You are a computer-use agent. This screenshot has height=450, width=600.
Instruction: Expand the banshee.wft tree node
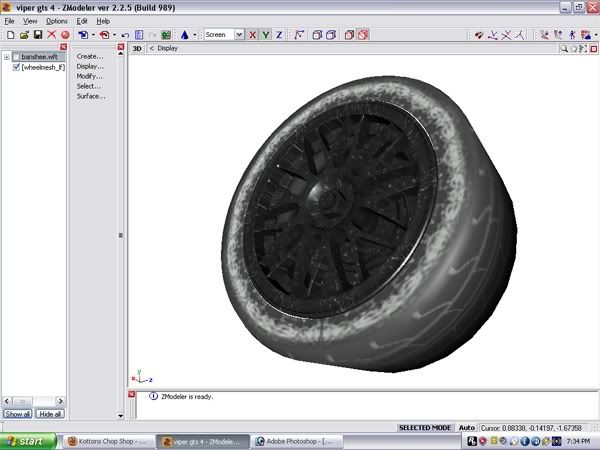pyautogui.click(x=6, y=57)
